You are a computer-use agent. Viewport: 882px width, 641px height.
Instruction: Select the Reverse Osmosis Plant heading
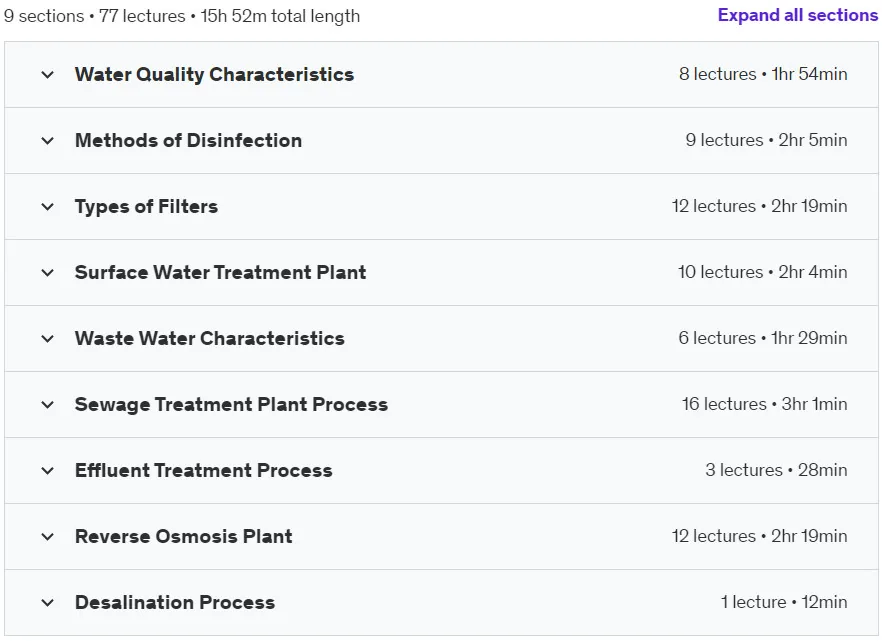(x=183, y=537)
